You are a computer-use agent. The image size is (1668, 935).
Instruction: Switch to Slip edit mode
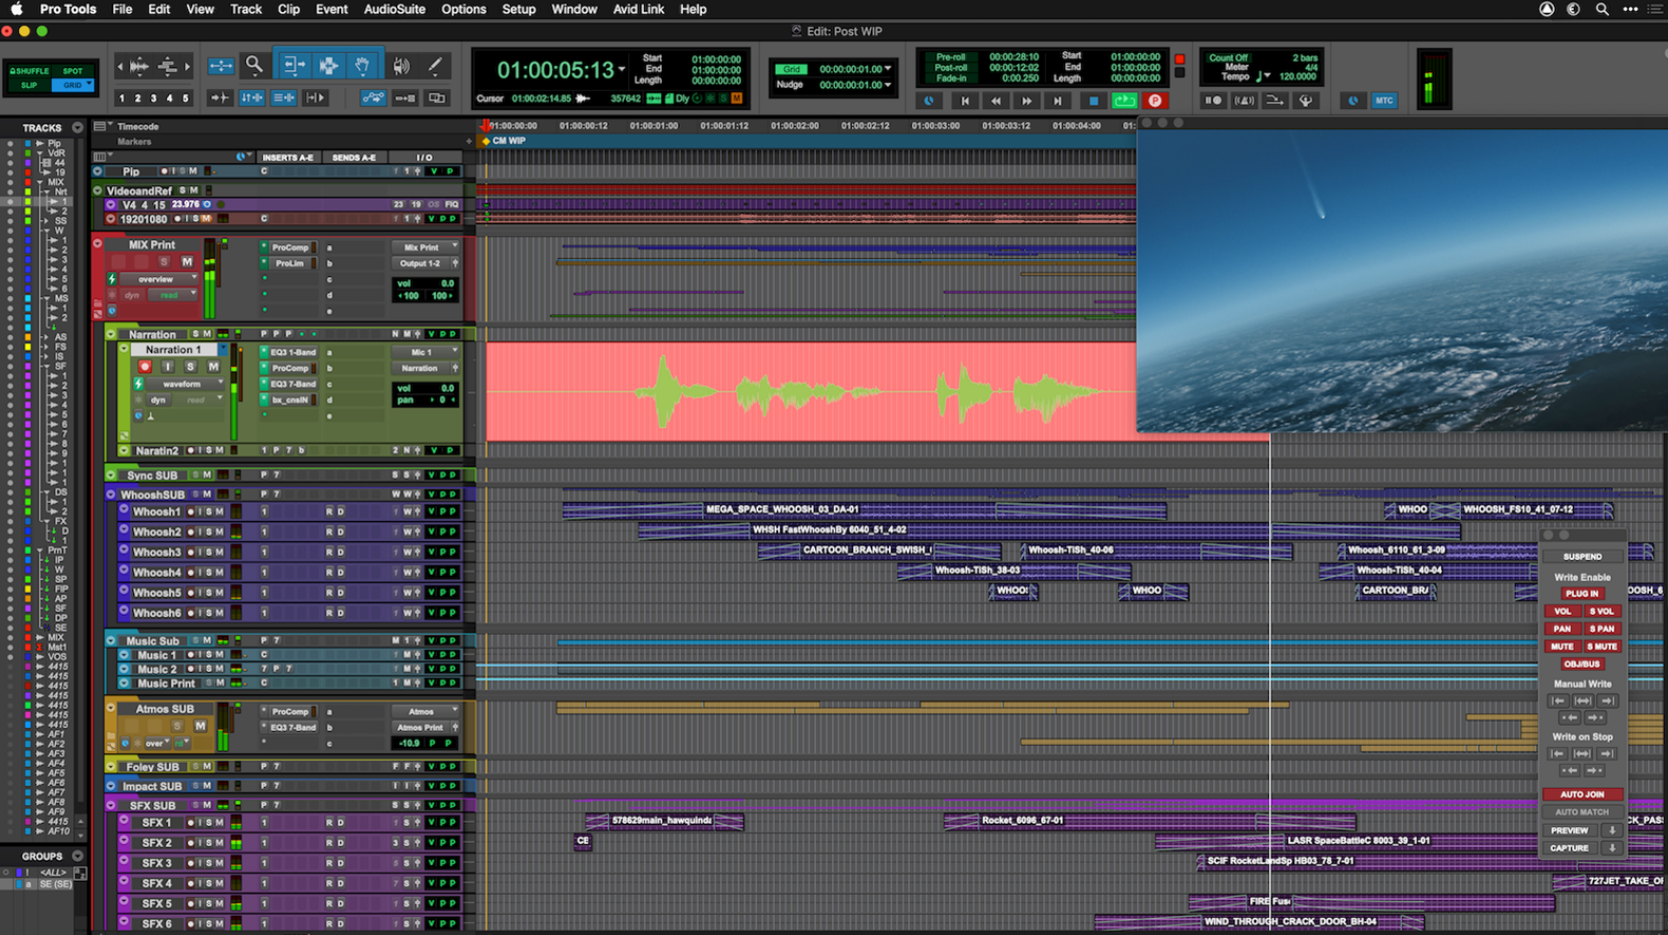click(x=29, y=85)
